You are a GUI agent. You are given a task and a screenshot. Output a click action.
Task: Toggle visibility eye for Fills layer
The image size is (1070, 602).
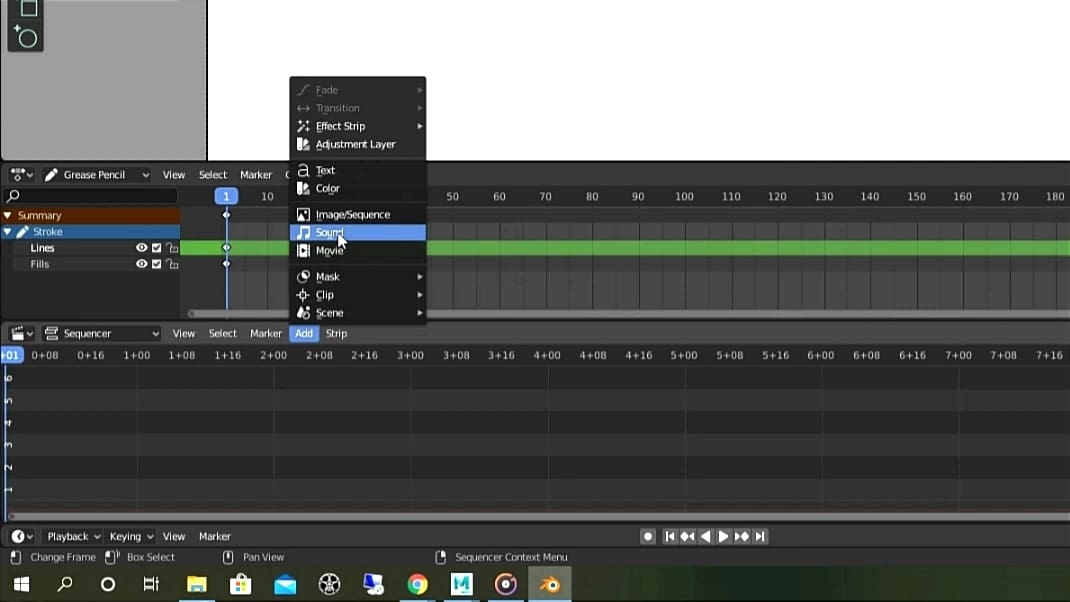(141, 264)
